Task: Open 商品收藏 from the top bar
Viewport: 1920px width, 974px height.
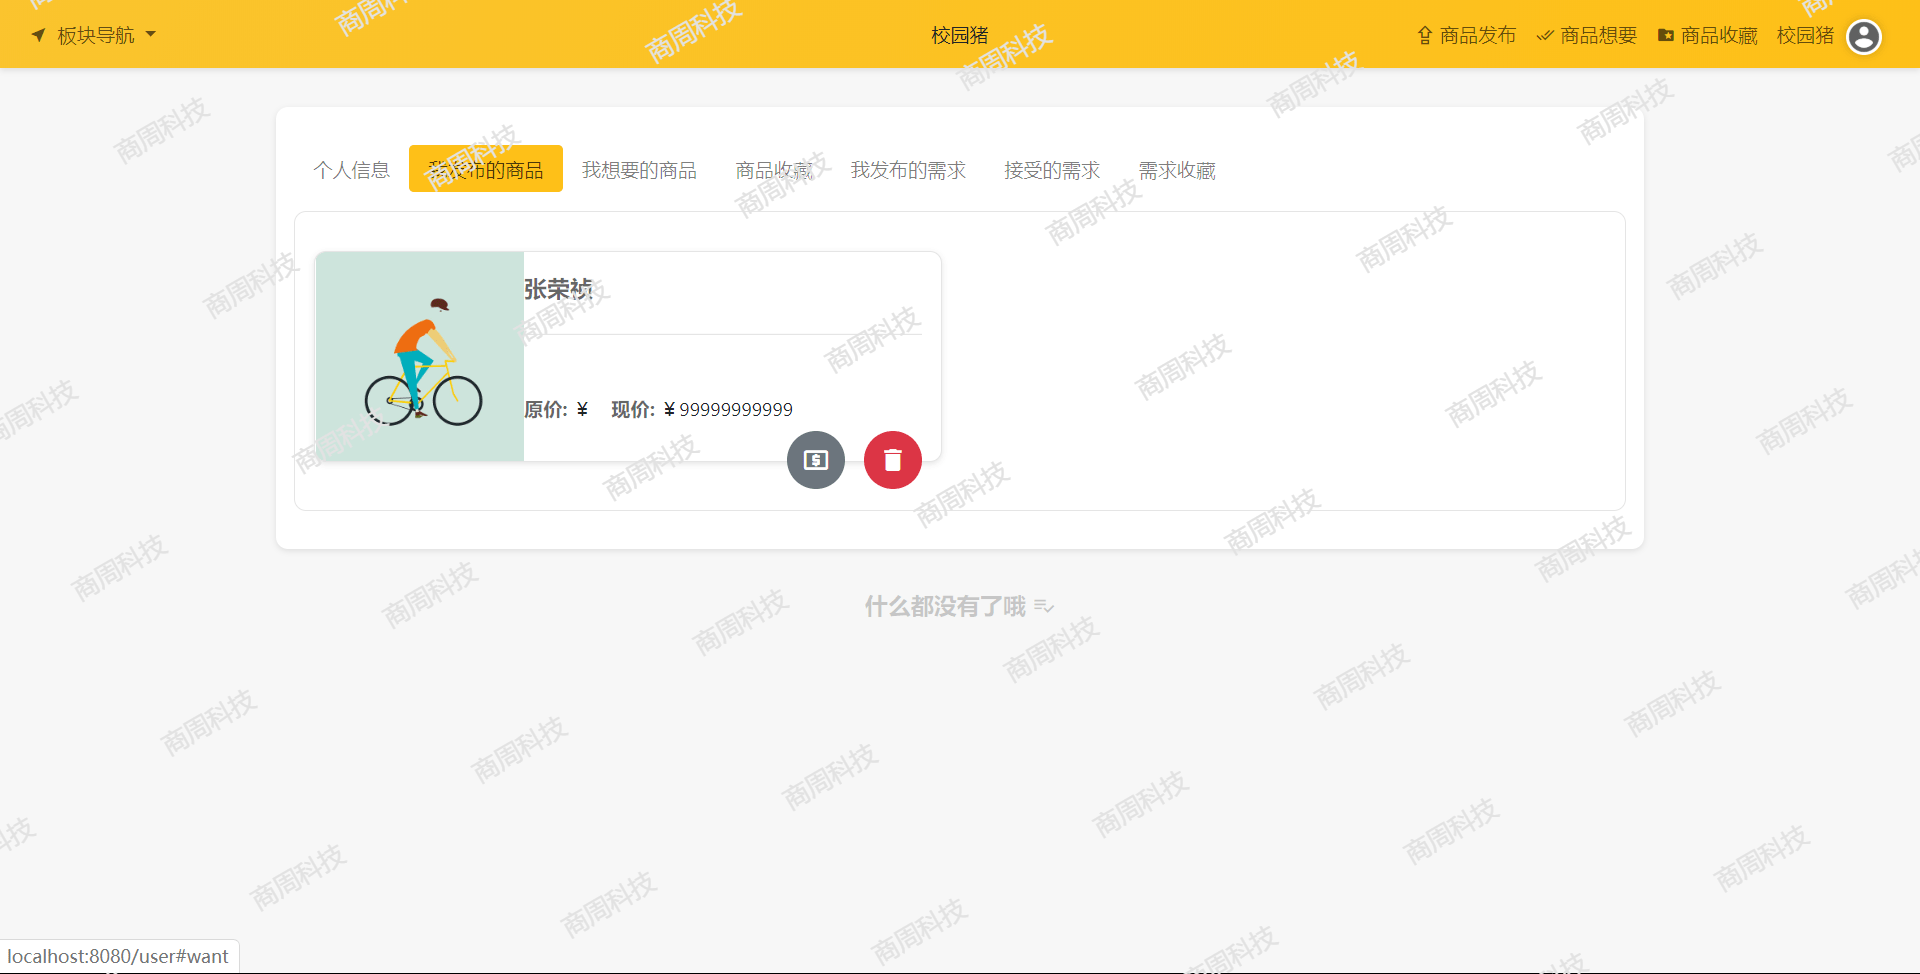Action: pyautogui.click(x=1708, y=35)
